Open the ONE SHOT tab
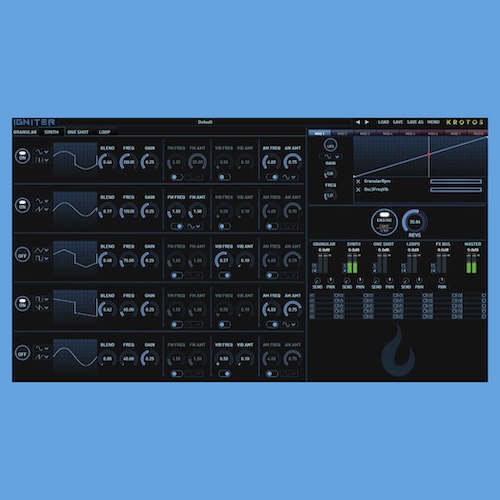Viewport: 500px width, 500px height. [78, 132]
